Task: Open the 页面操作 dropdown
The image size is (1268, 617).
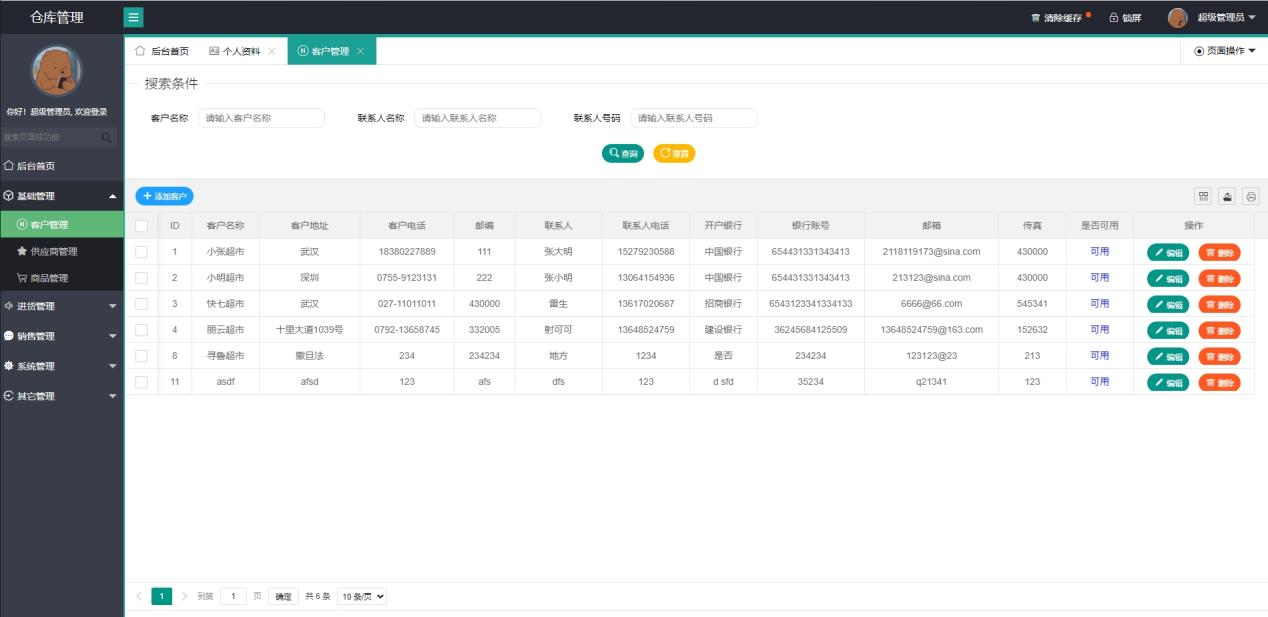Action: pyautogui.click(x=1224, y=51)
